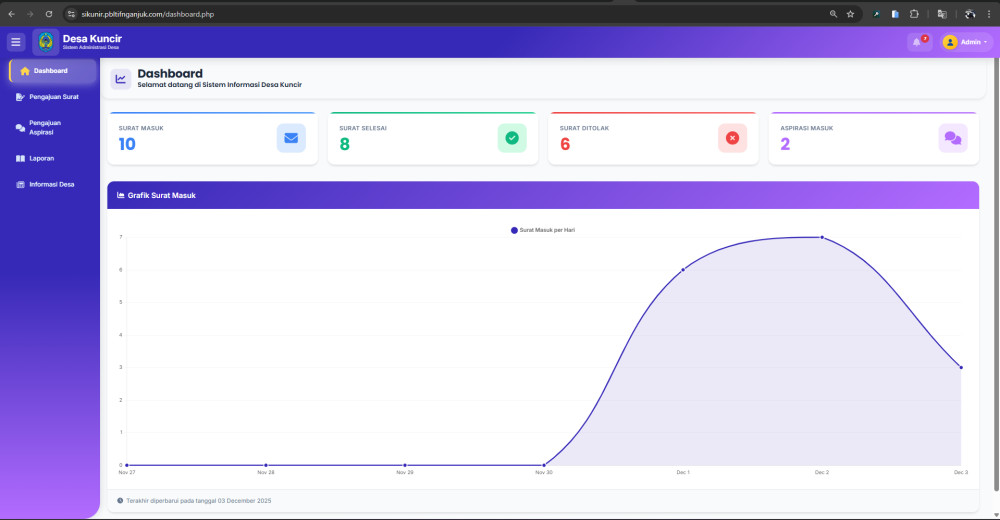Viewport: 1000px width, 520px height.
Task: Expand the Admin user dropdown
Action: tap(967, 42)
